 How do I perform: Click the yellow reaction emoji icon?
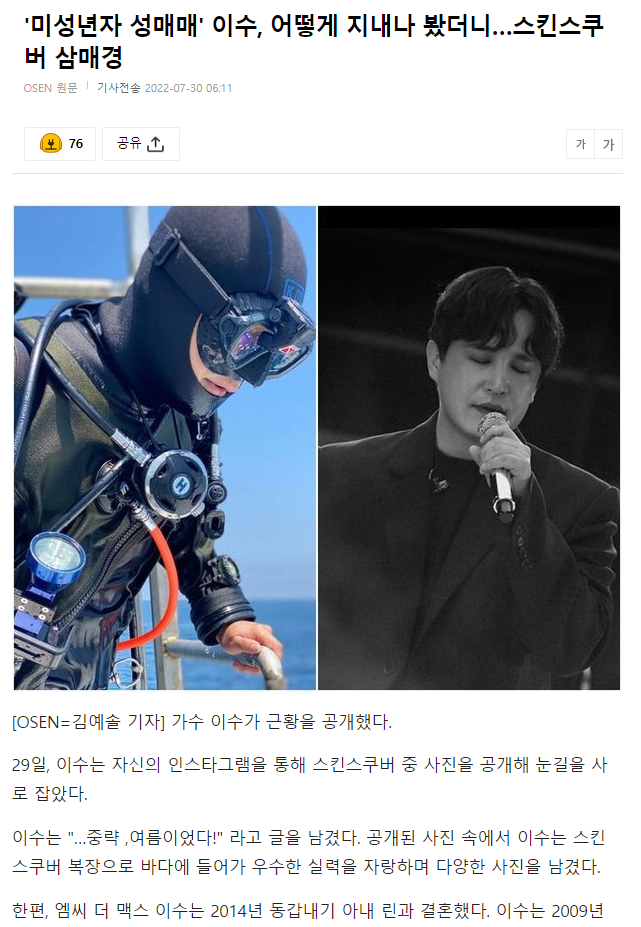(x=51, y=144)
